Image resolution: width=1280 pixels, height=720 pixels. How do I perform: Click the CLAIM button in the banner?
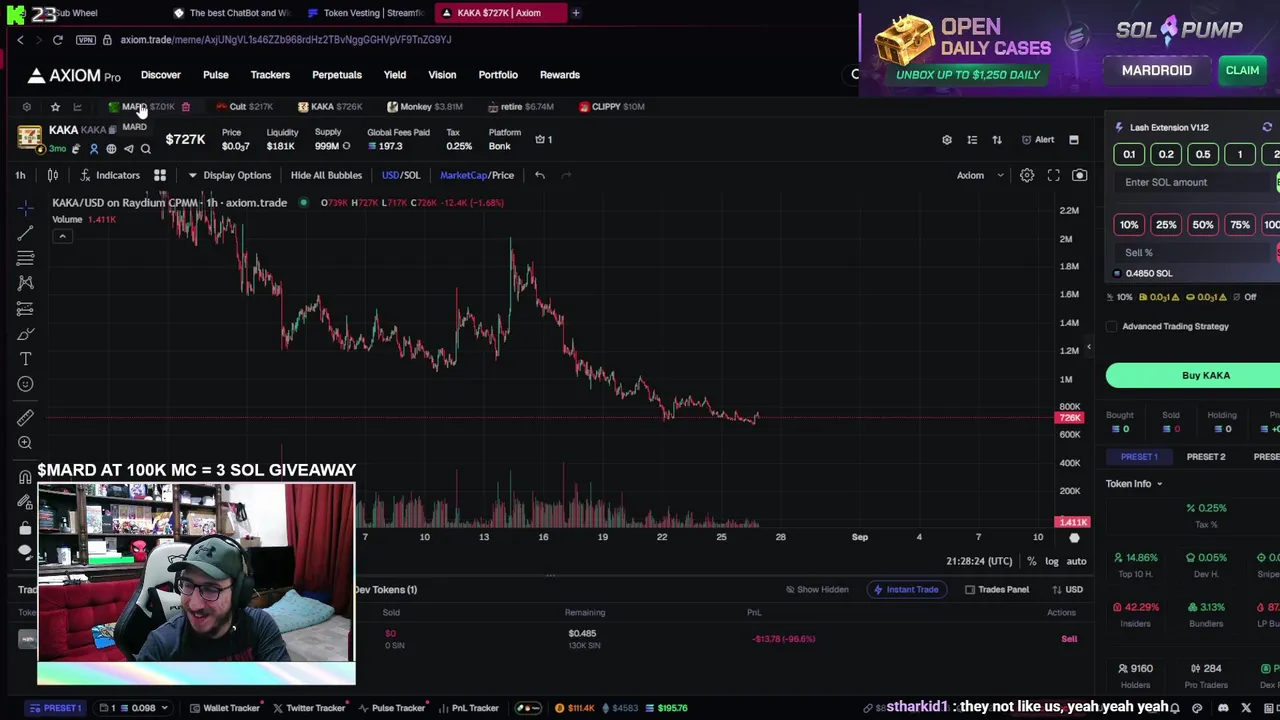point(1242,70)
